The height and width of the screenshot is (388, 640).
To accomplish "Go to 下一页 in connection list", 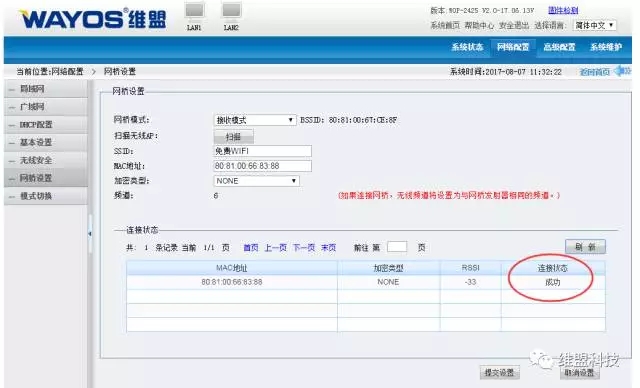I will coord(304,248).
